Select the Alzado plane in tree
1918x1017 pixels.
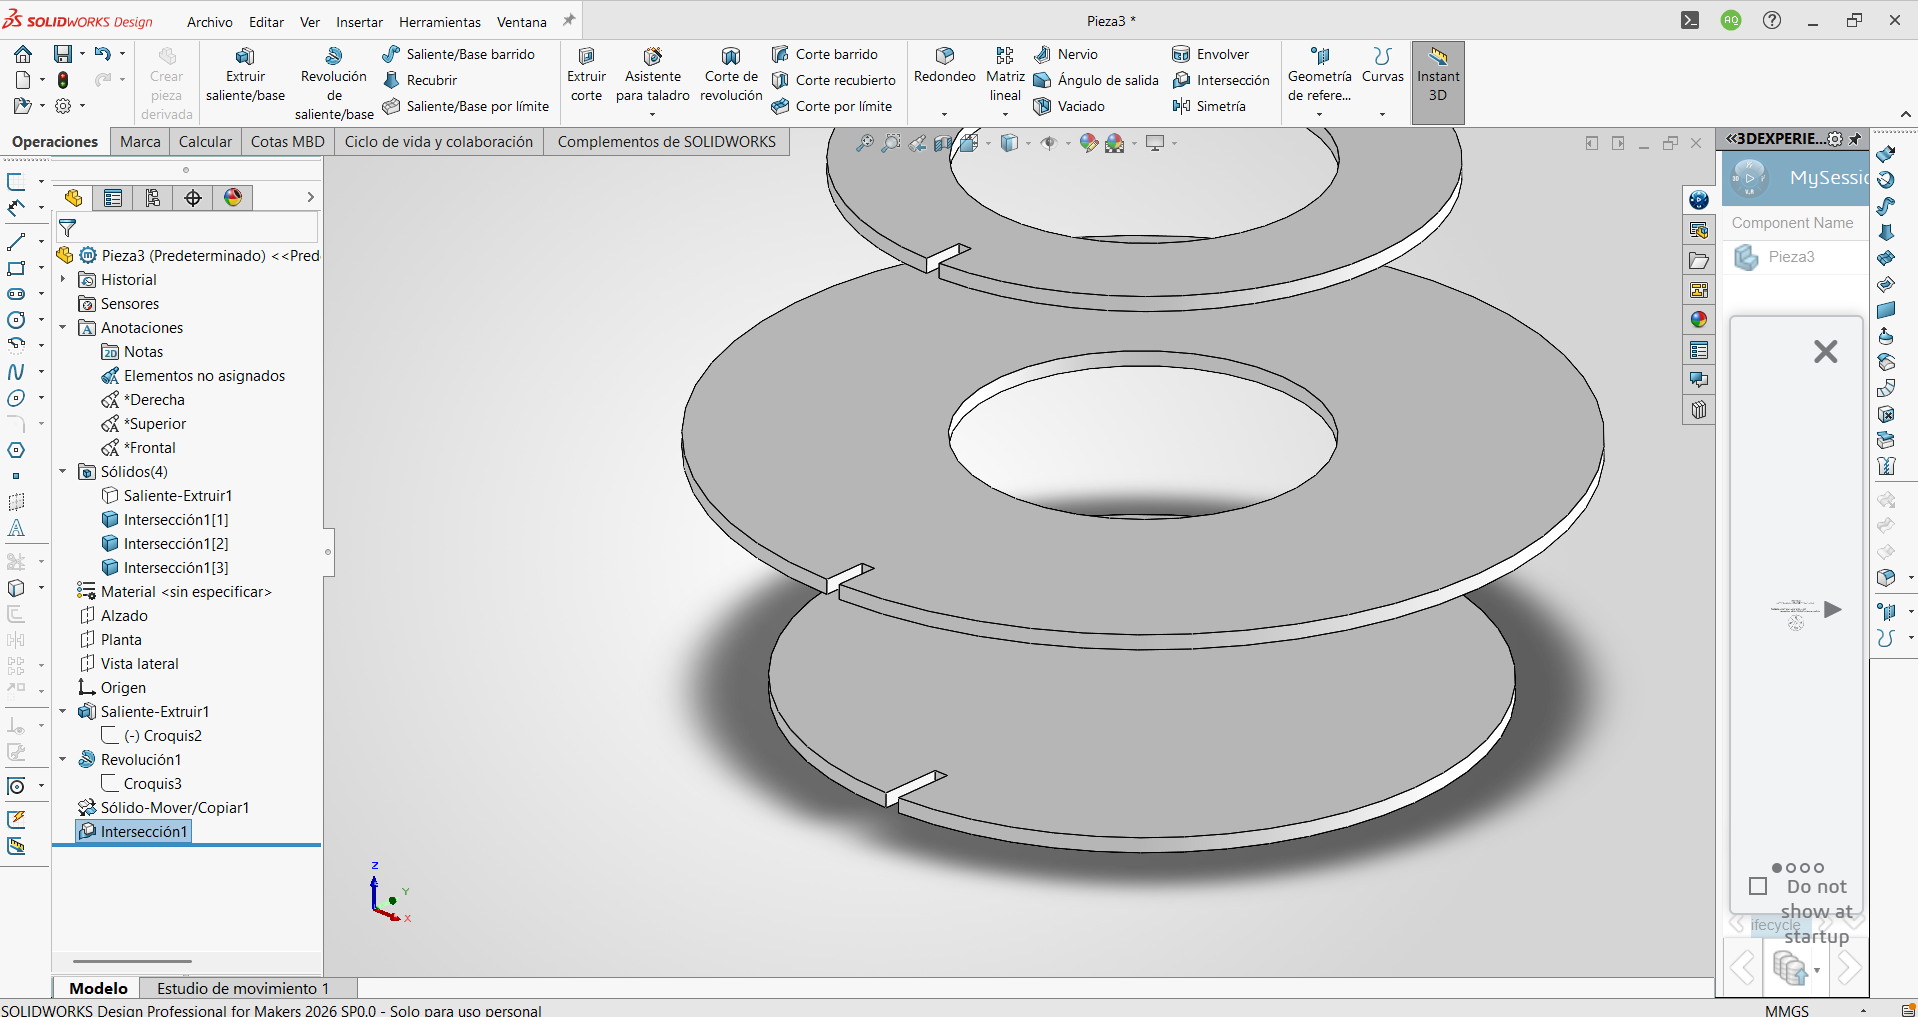click(x=113, y=616)
